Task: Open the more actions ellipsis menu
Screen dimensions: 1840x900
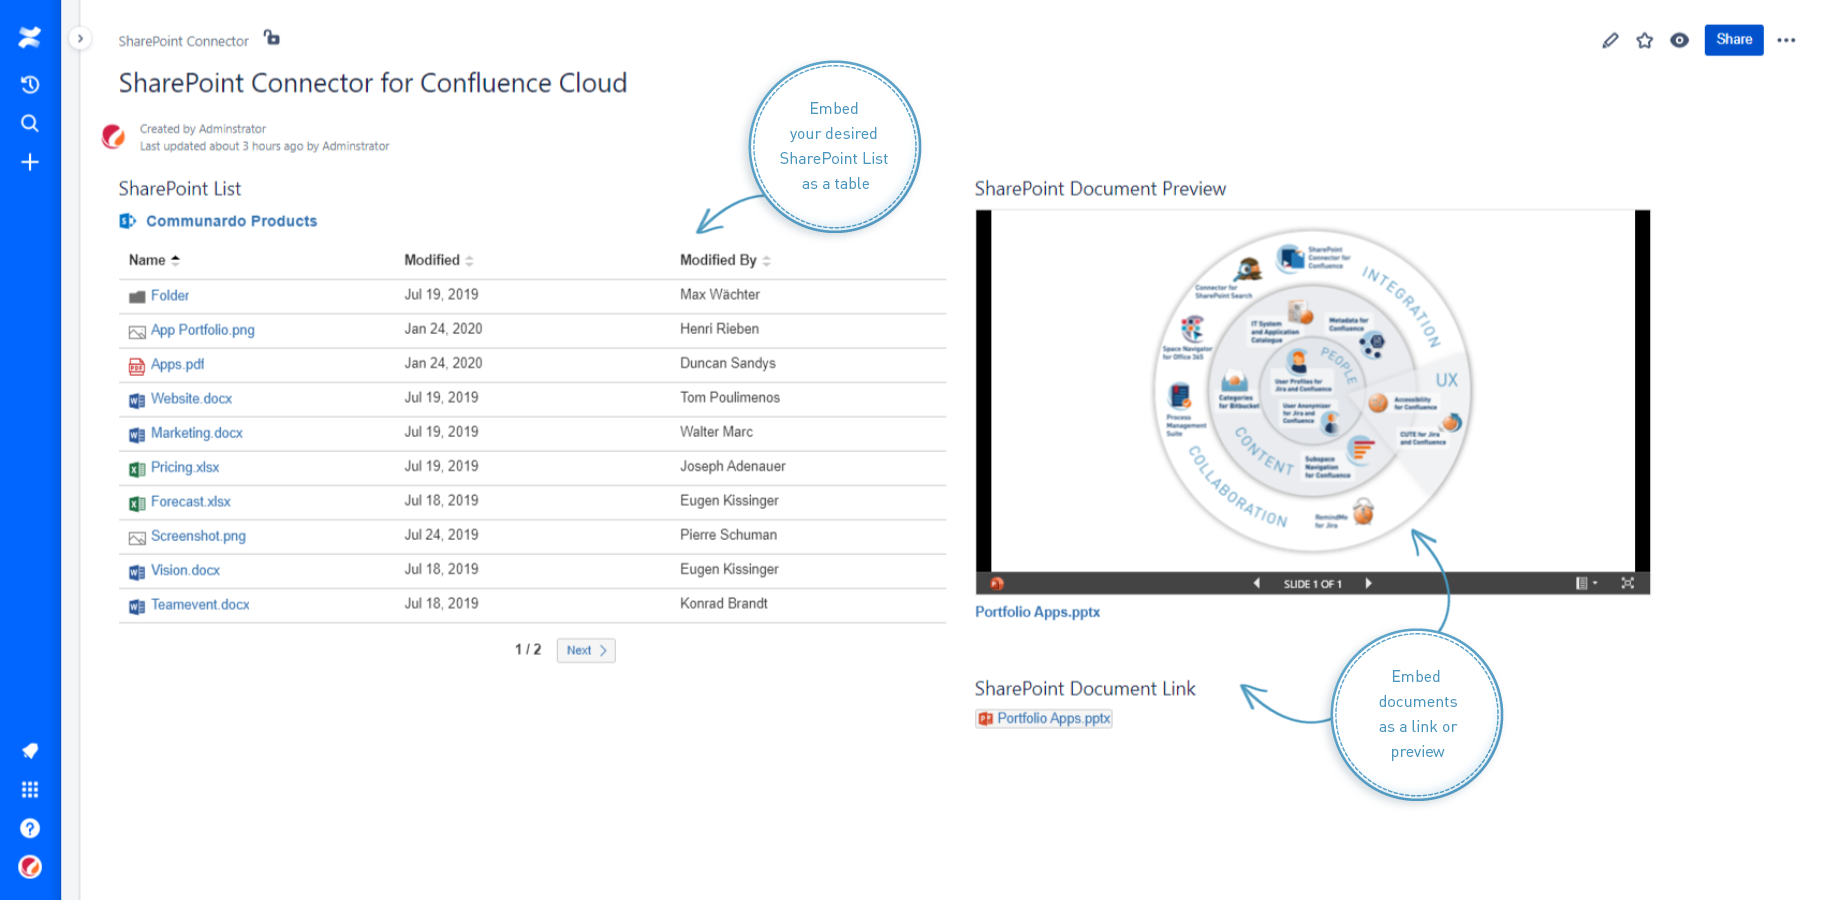Action: coord(1787,40)
